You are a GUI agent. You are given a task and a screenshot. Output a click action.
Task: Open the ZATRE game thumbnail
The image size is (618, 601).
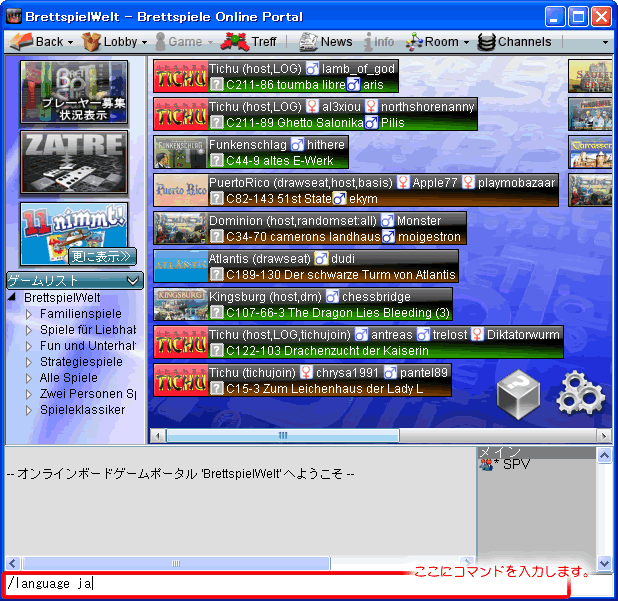click(x=74, y=162)
